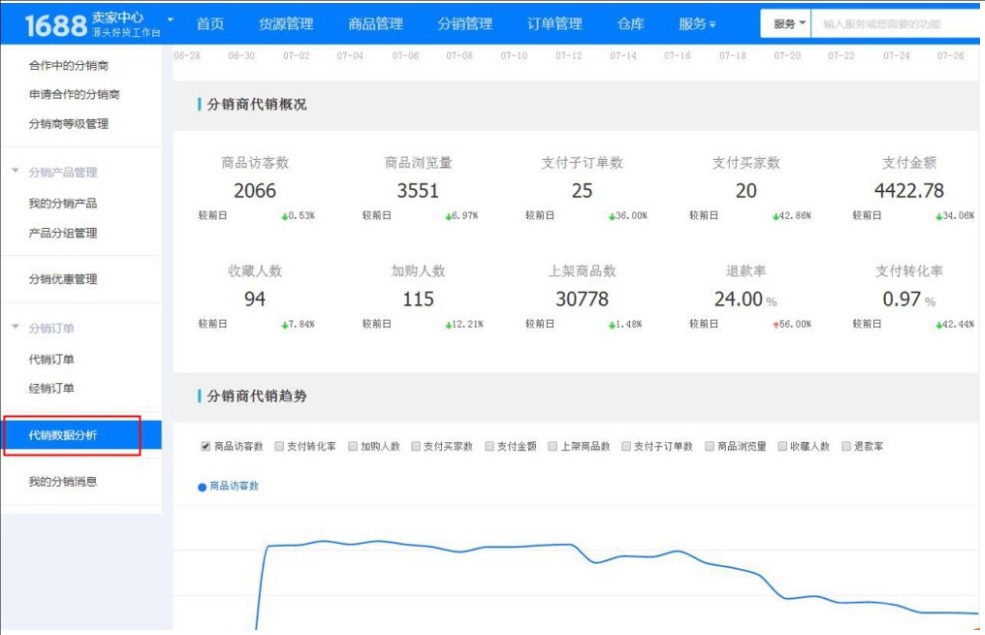Collapse the 分销产品管理 section
Screen dimensions: 985x635
(16, 171)
